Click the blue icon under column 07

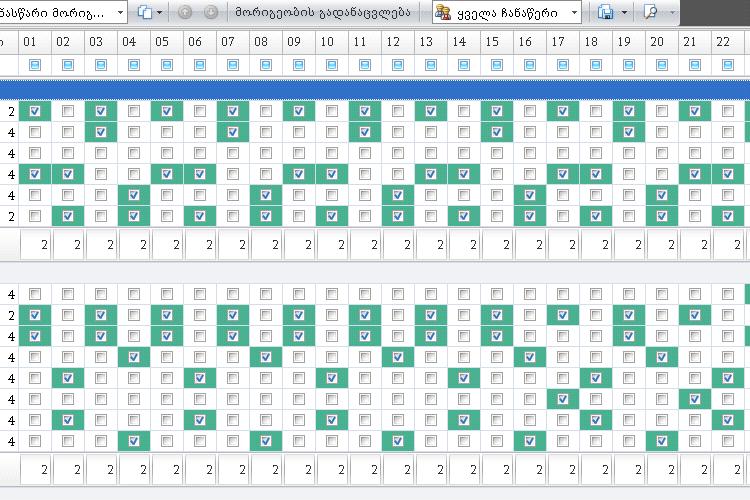pos(233,65)
